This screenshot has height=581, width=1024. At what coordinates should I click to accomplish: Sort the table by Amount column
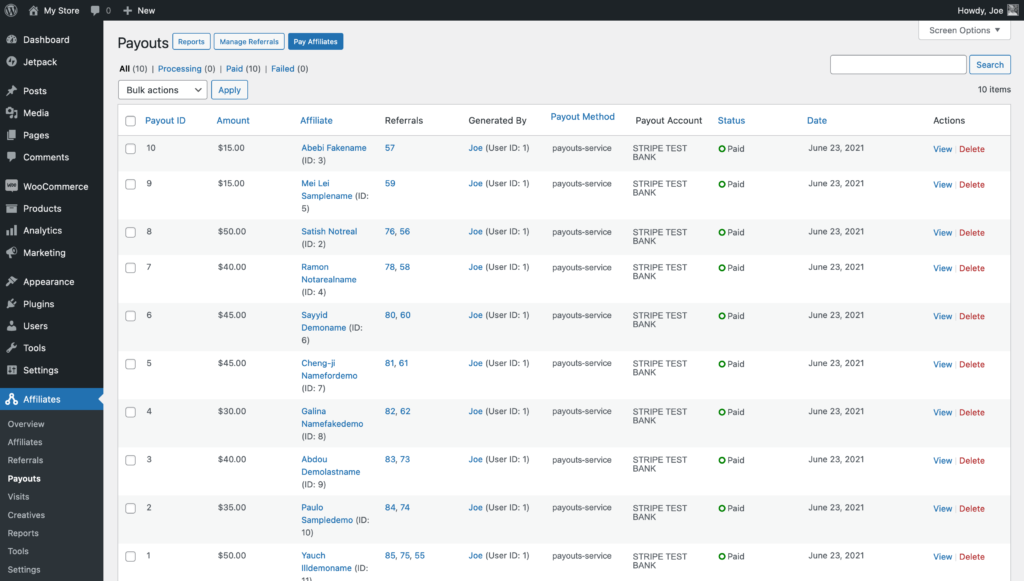pyautogui.click(x=233, y=121)
